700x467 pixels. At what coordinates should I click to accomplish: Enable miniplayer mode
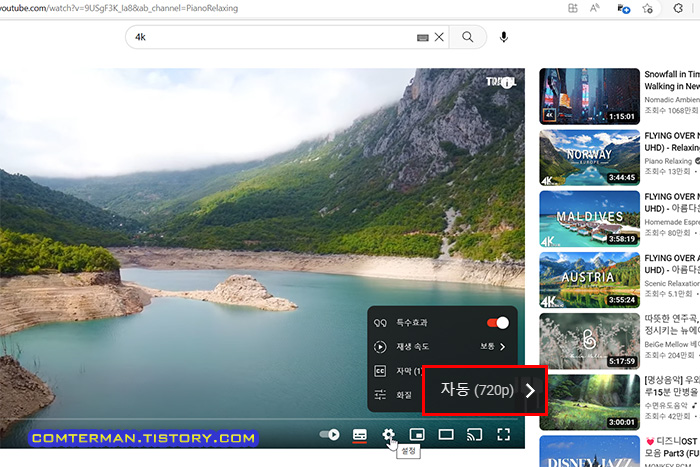417,434
